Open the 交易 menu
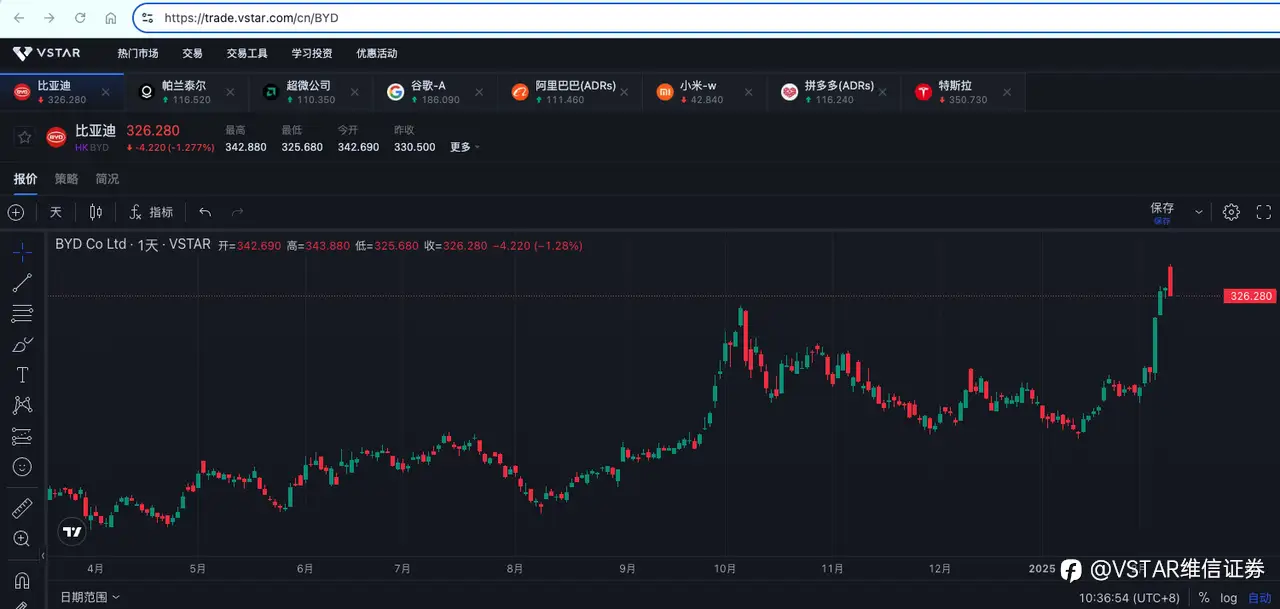 193,53
